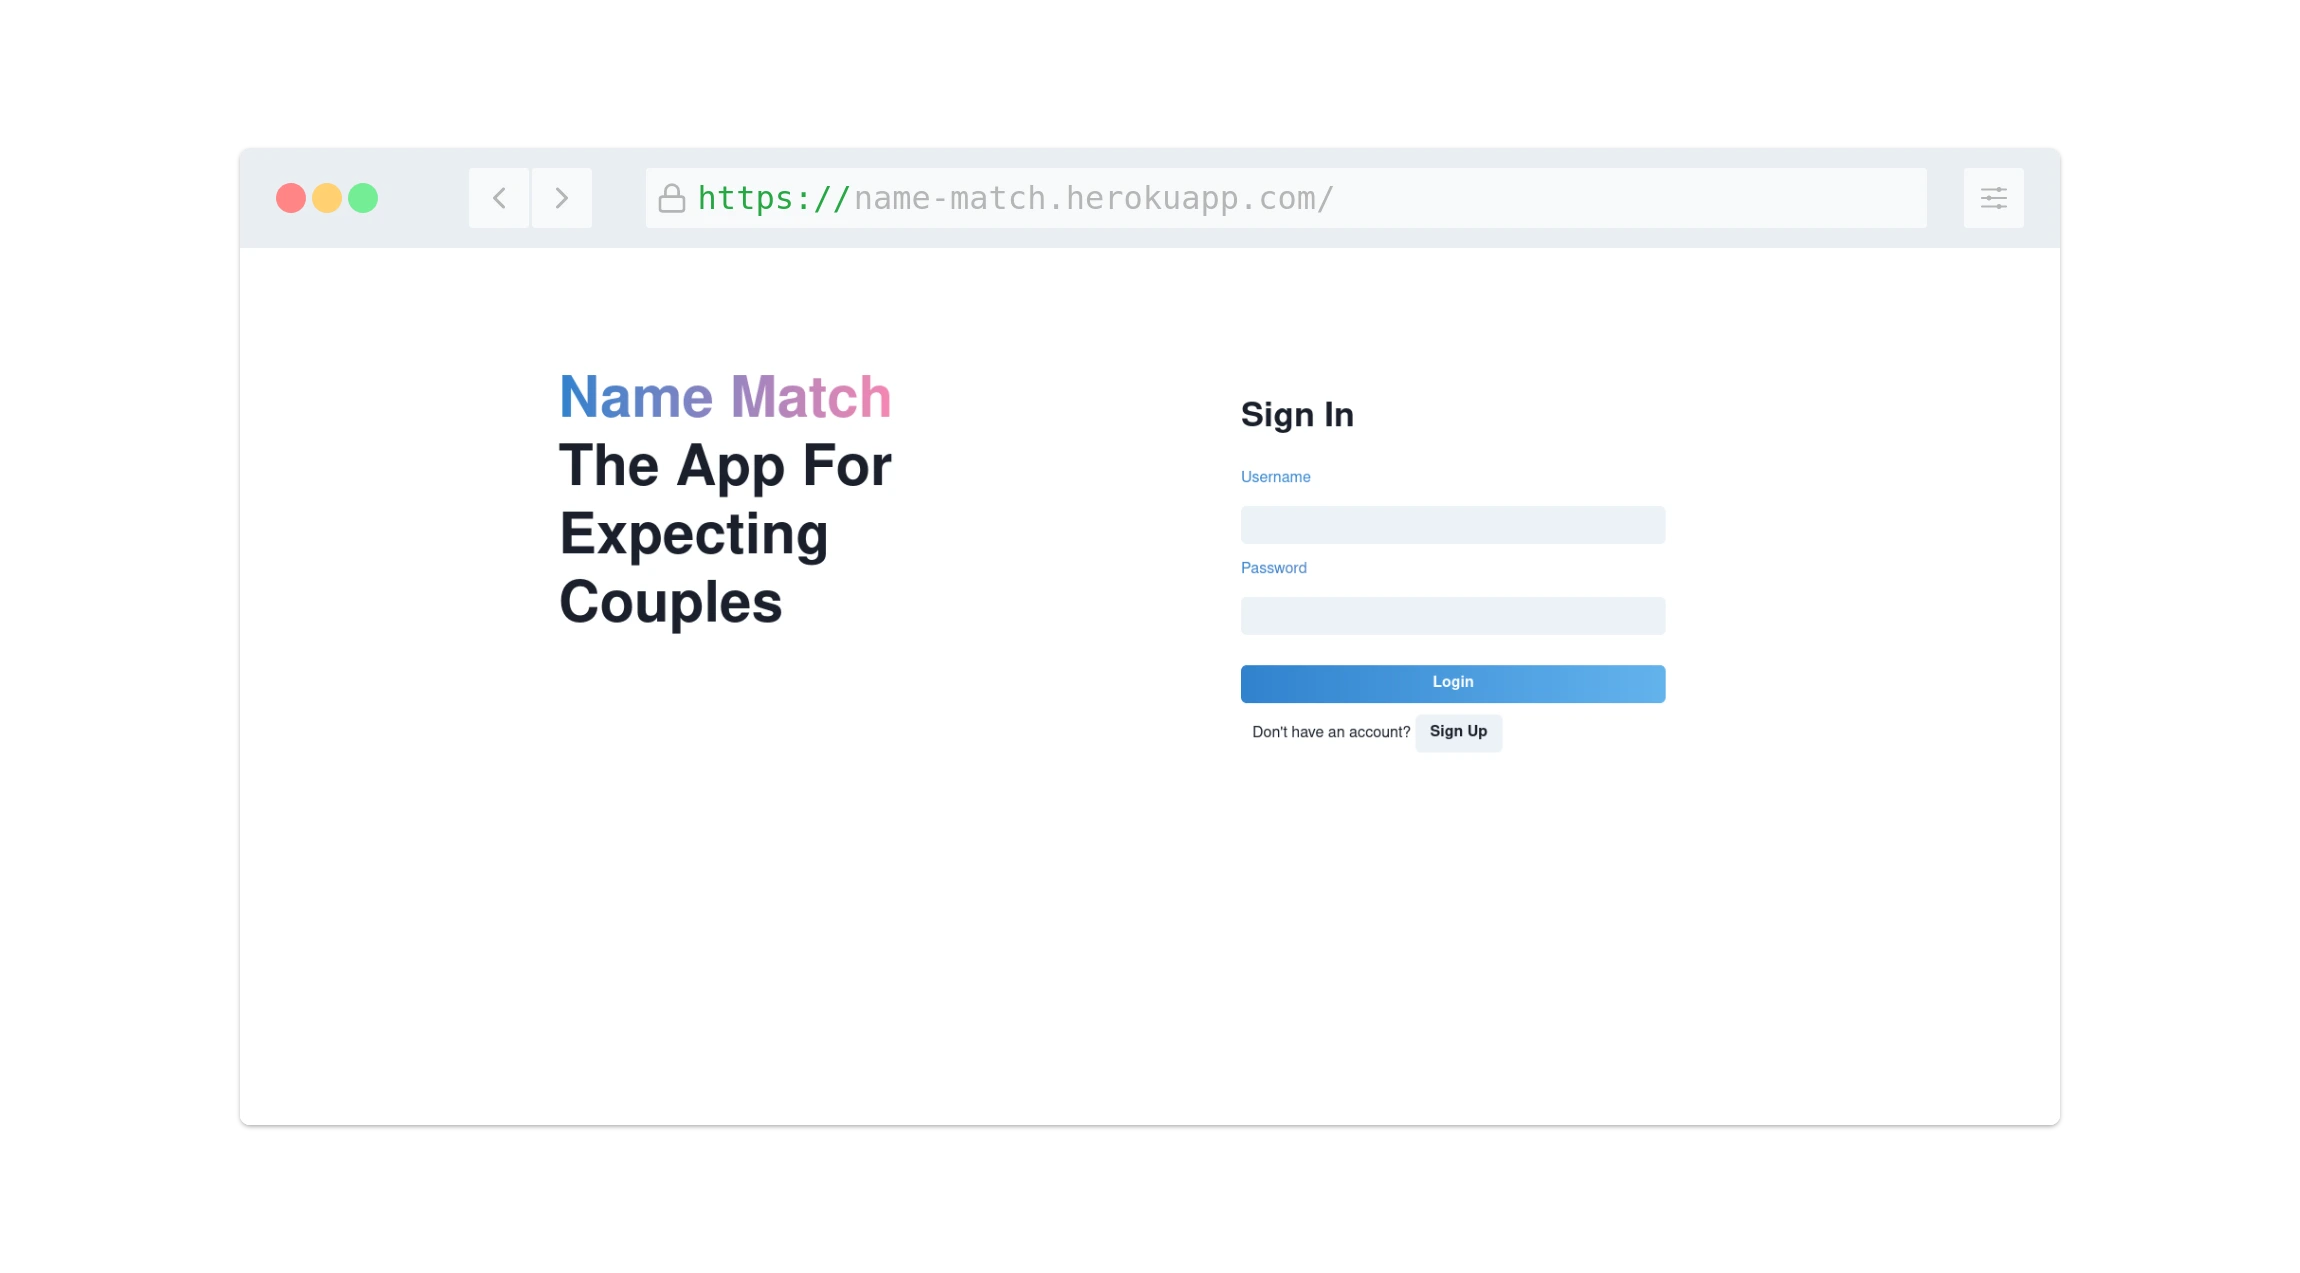Click the browser back arrow
This screenshot has width=2300, height=1273.
pyautogui.click(x=499, y=198)
